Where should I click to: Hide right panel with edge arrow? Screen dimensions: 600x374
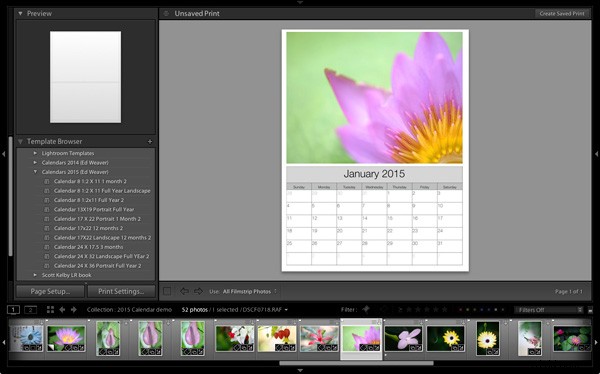[597, 154]
